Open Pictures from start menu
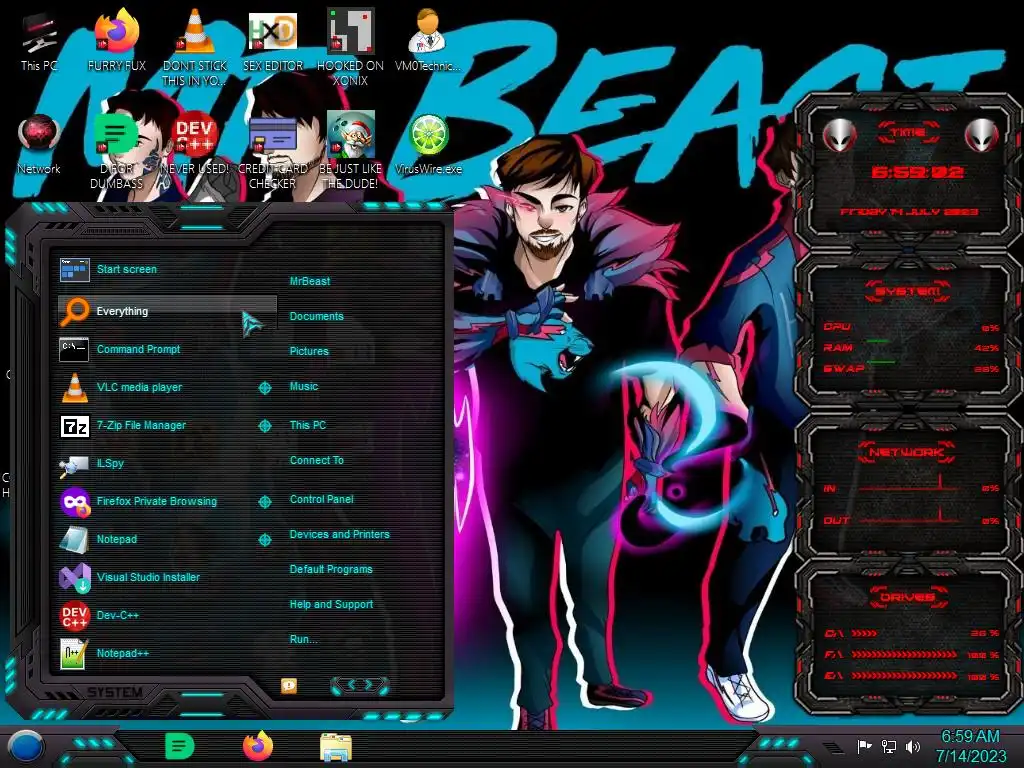 tap(309, 351)
